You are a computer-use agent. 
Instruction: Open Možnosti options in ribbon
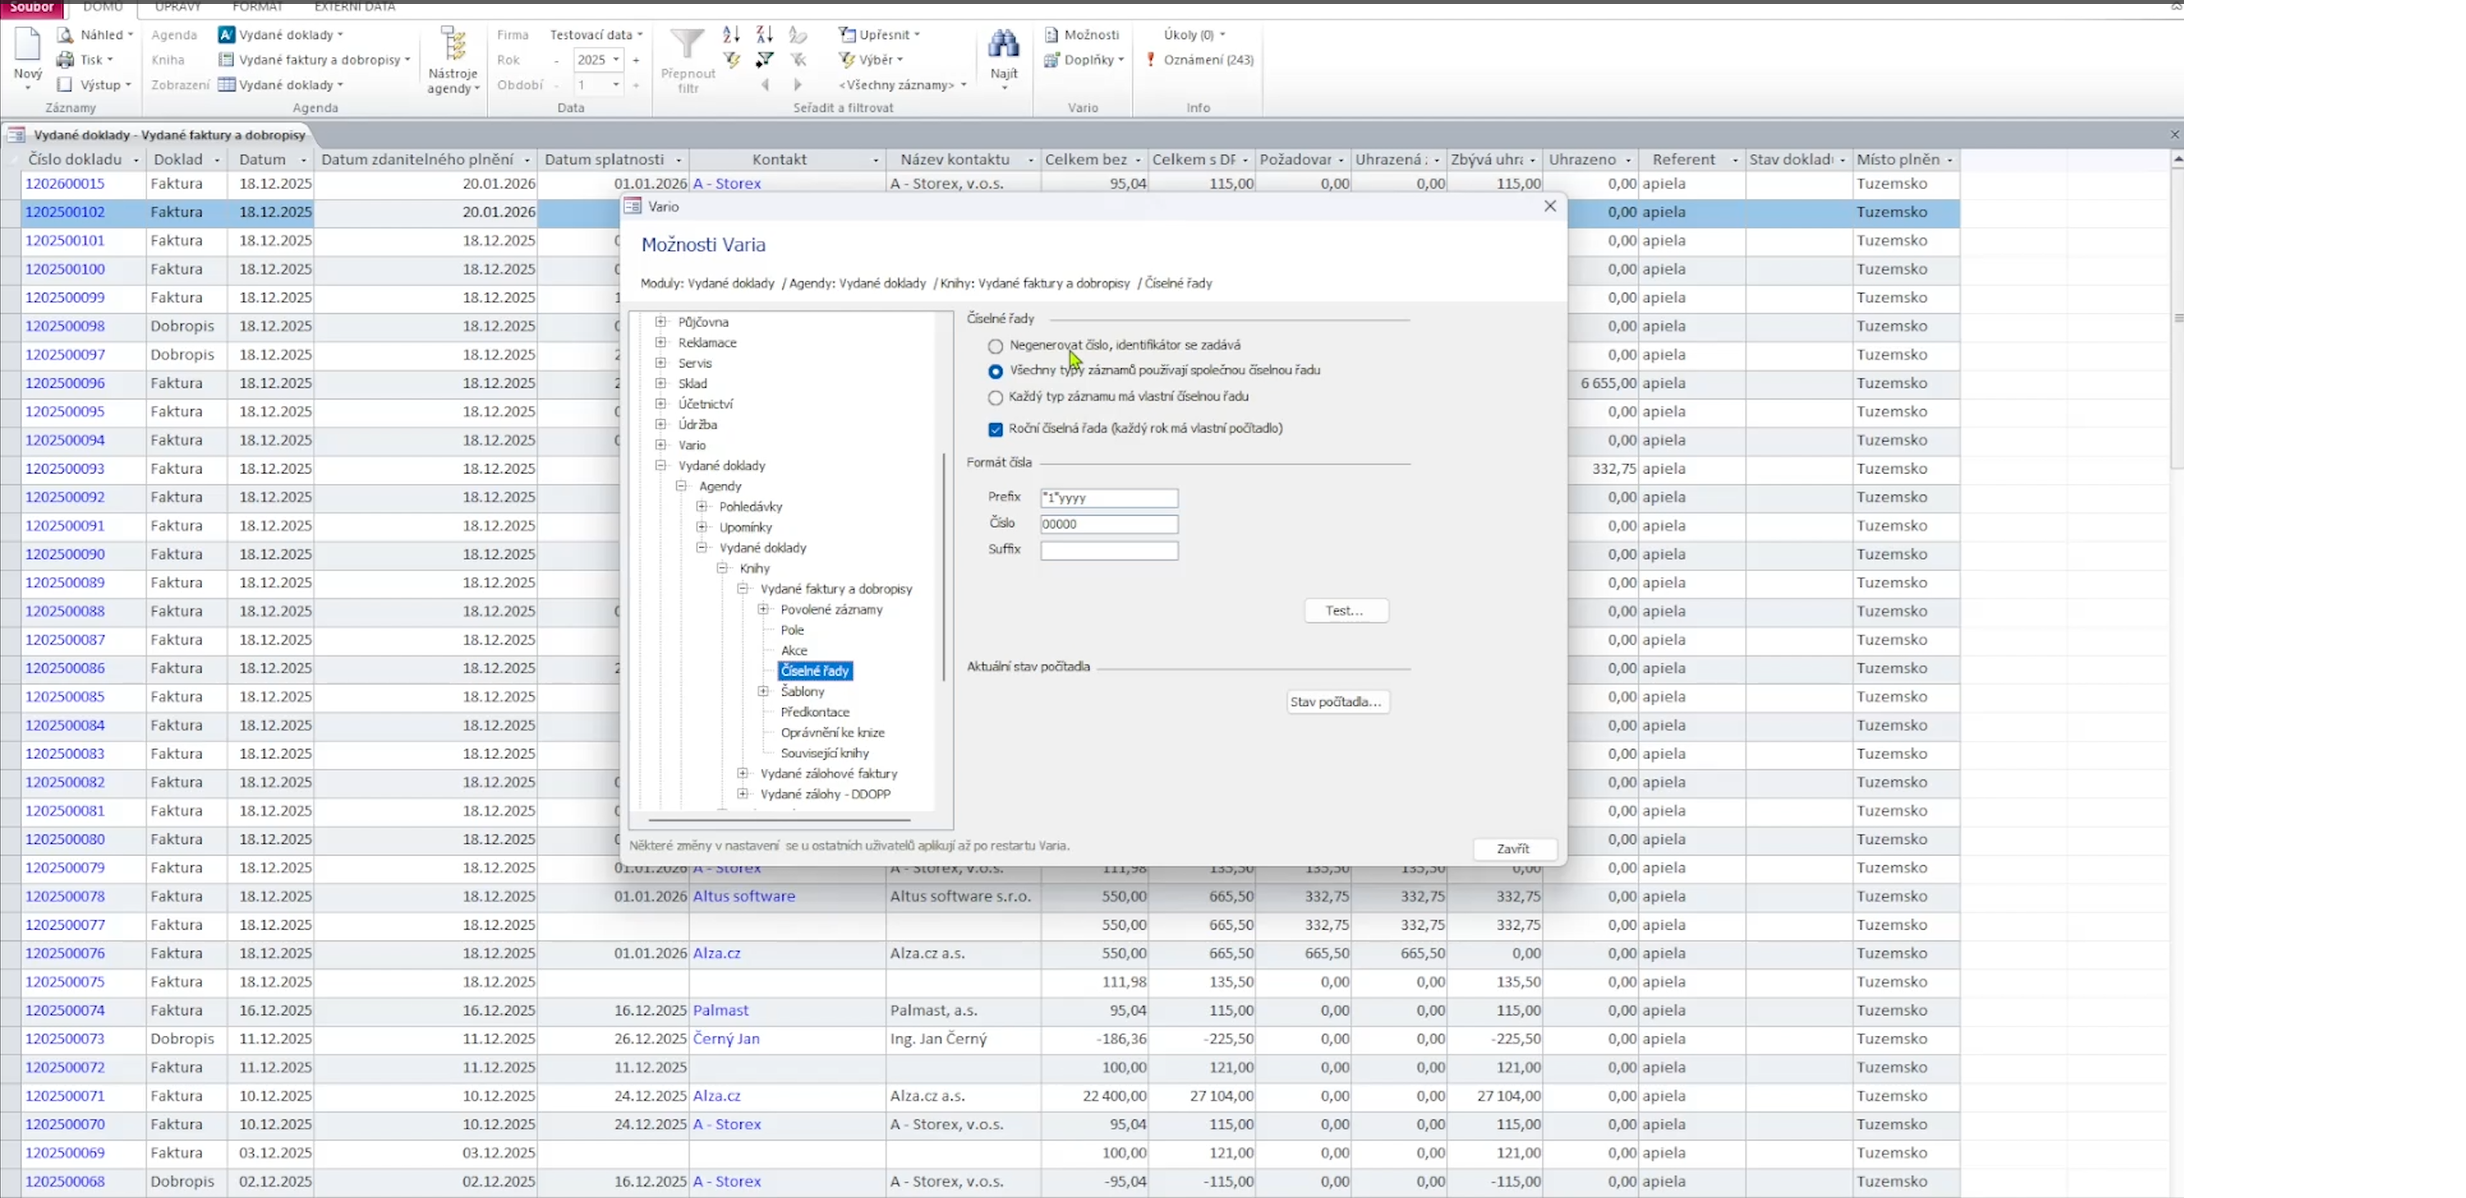pyautogui.click(x=1081, y=35)
